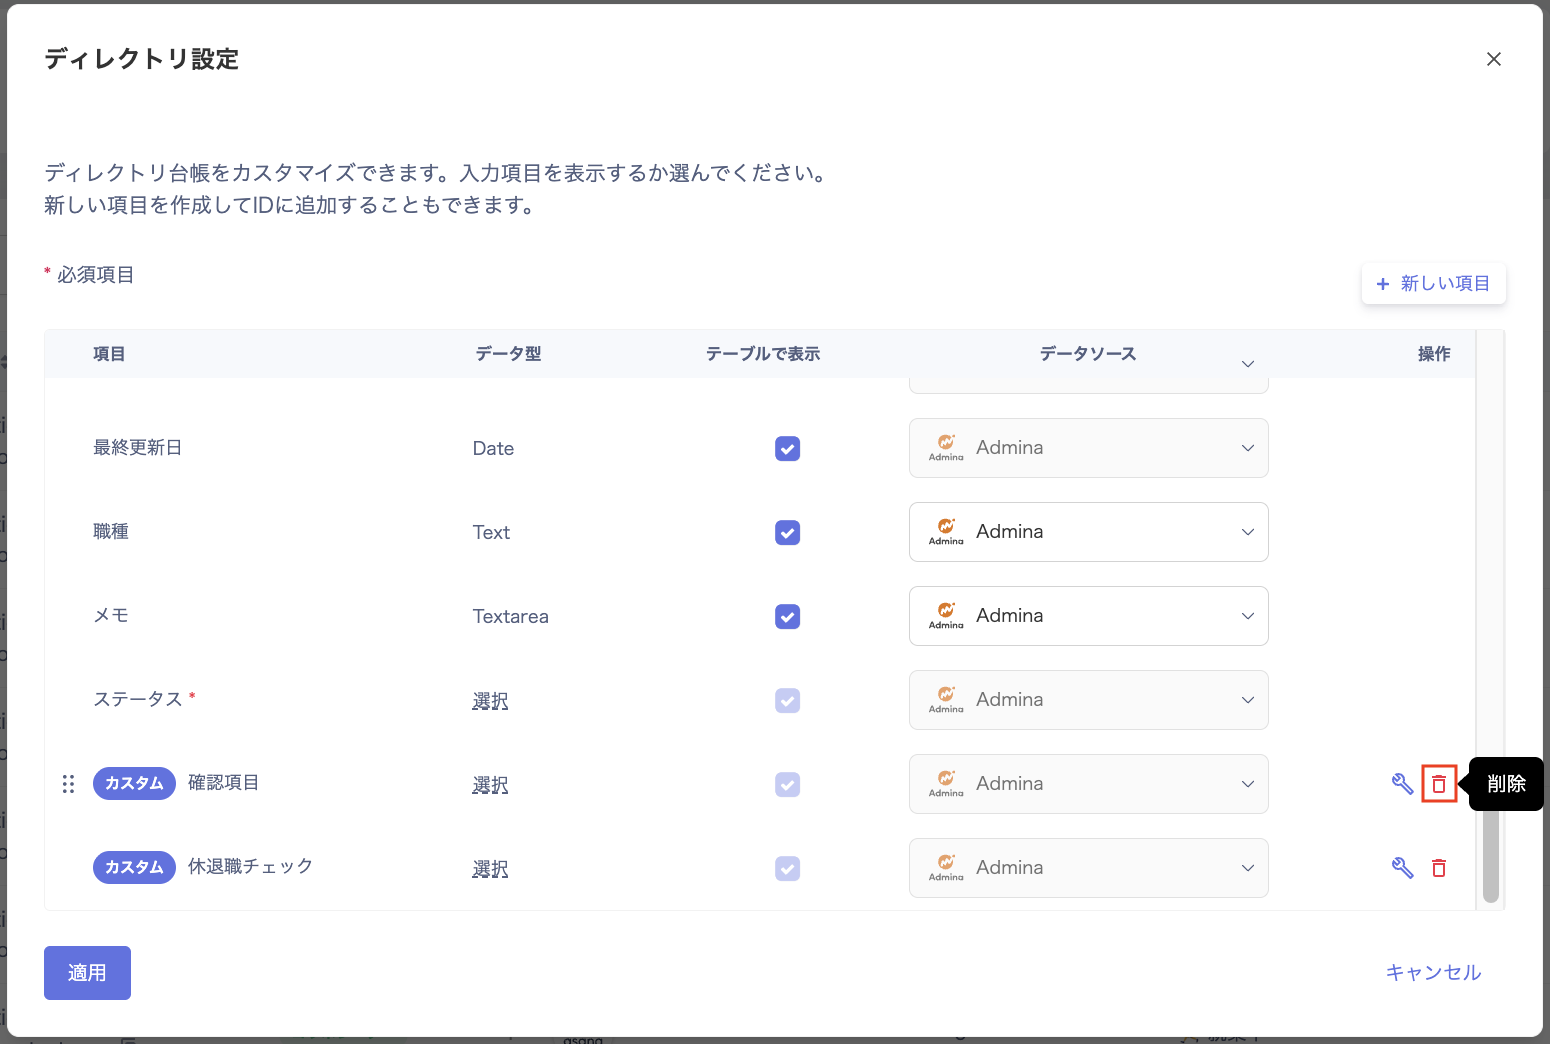This screenshot has width=1550, height=1044.
Task: Expand the メモ data source dropdown
Action: [1247, 616]
